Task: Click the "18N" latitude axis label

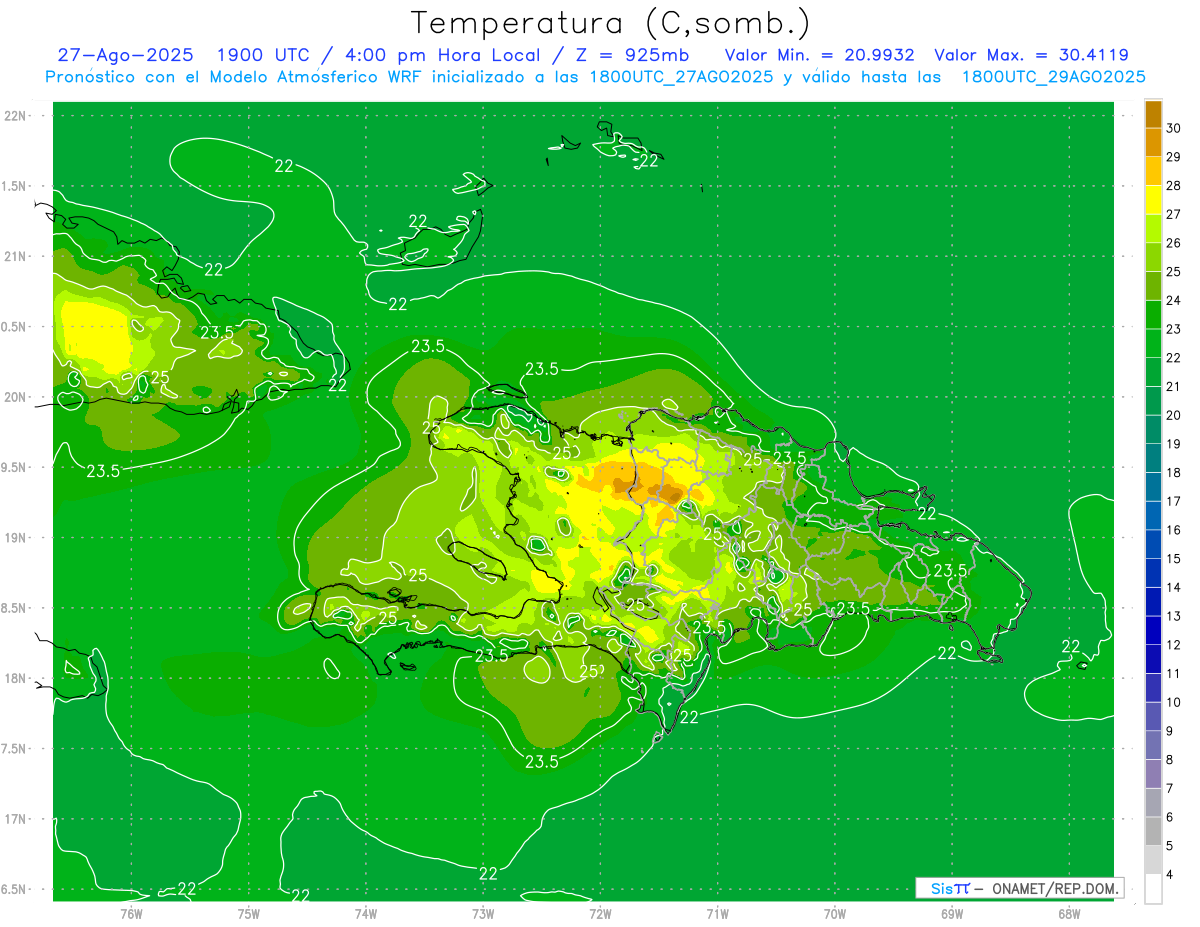Action: coord(17,678)
